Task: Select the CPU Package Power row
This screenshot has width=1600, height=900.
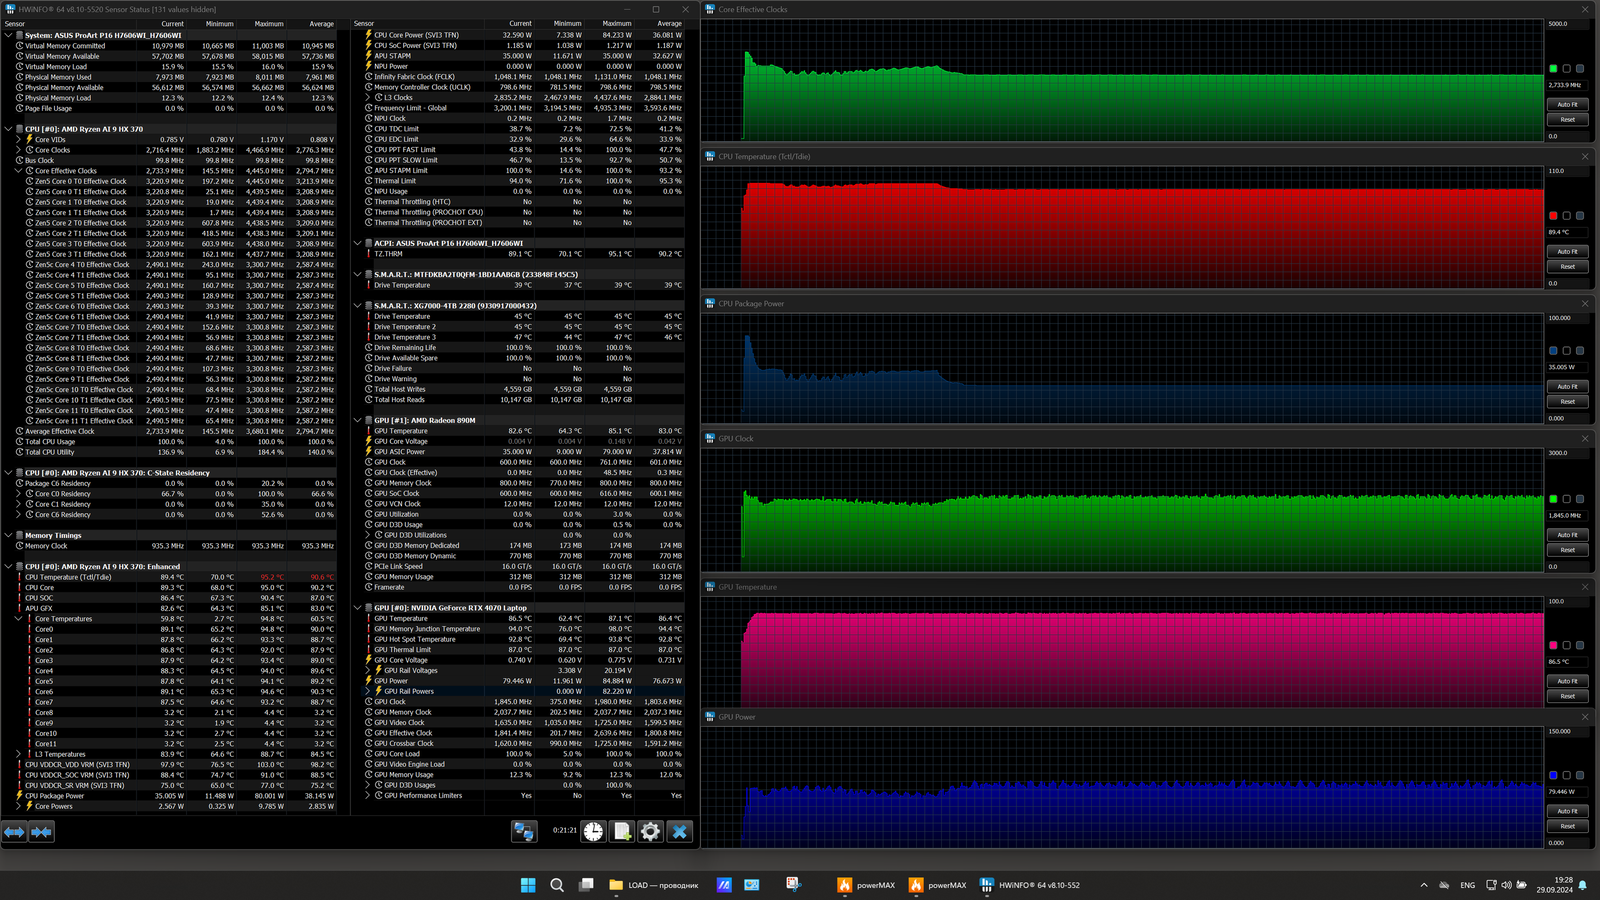Action: point(175,796)
